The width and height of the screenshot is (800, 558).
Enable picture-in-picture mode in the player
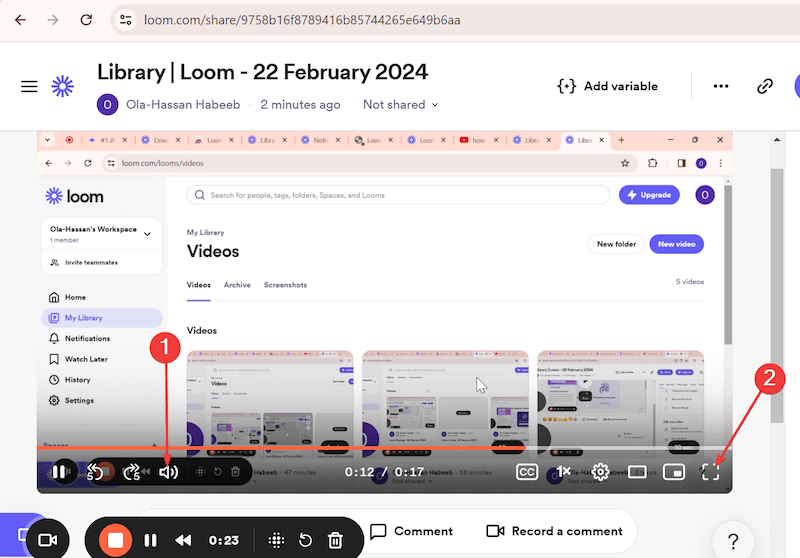[674, 472]
